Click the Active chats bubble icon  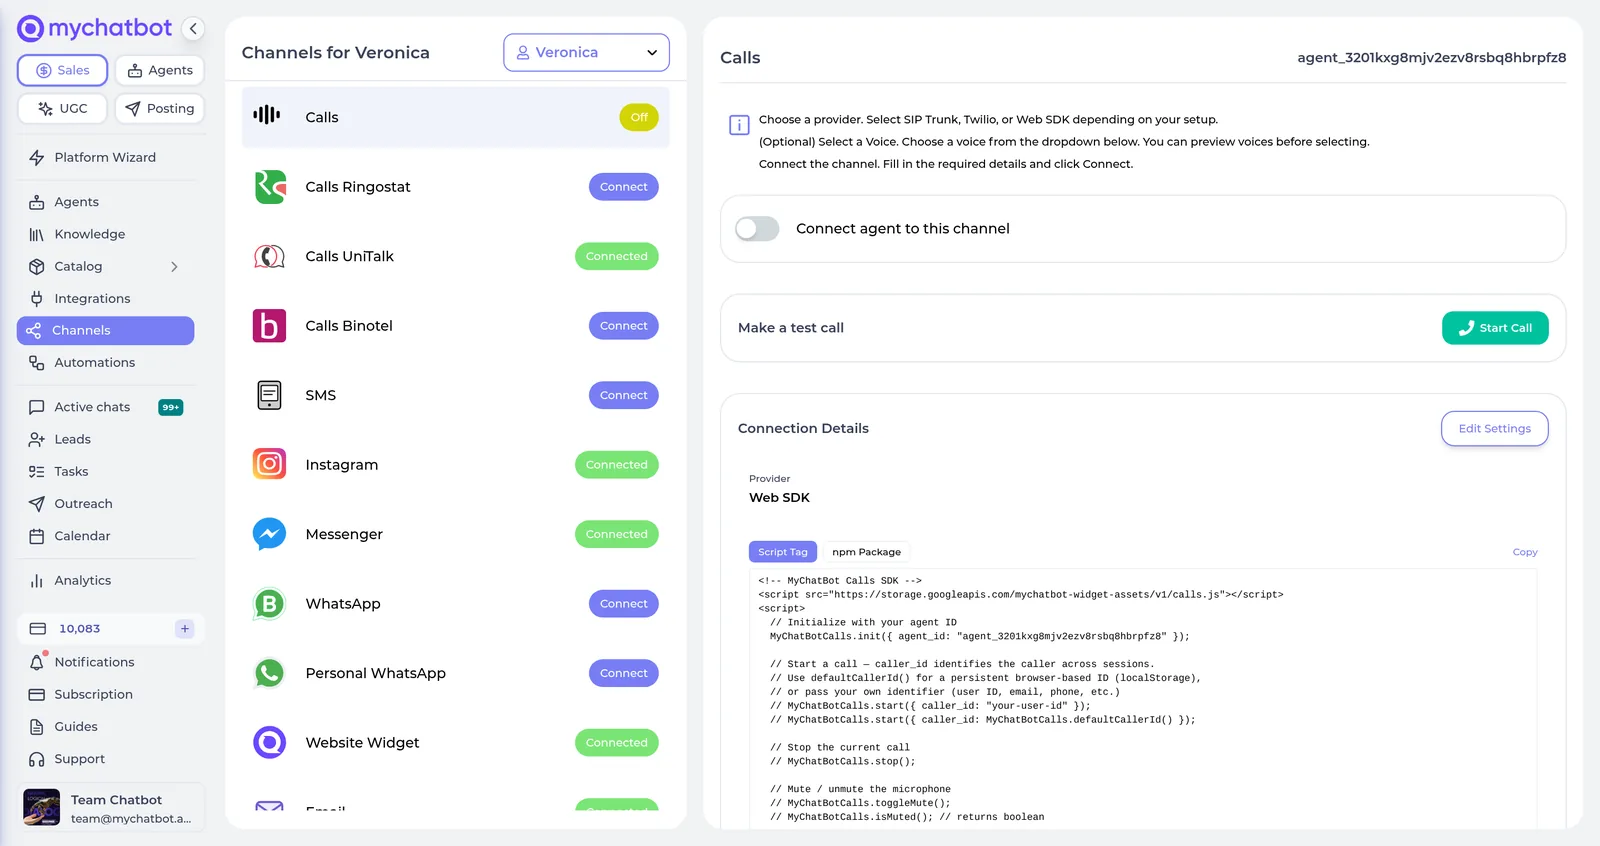pyautogui.click(x=37, y=407)
